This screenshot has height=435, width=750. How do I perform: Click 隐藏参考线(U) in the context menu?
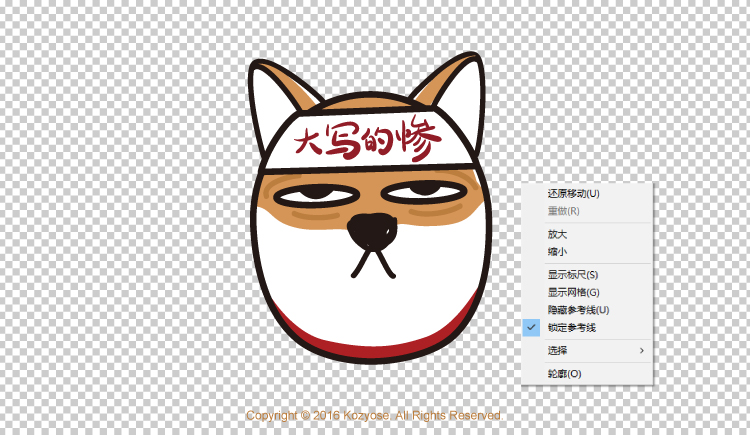[x=587, y=310]
